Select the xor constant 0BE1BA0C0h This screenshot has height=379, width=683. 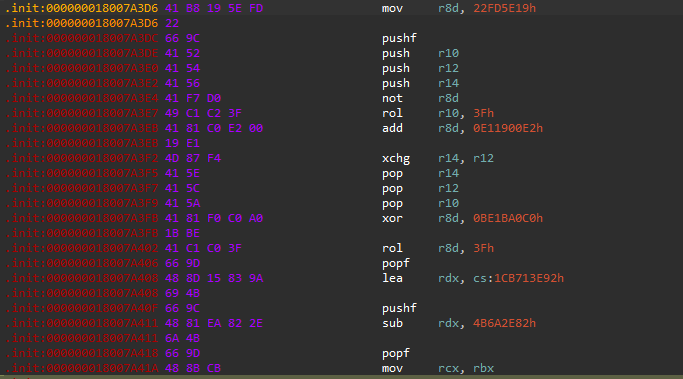[508, 218]
